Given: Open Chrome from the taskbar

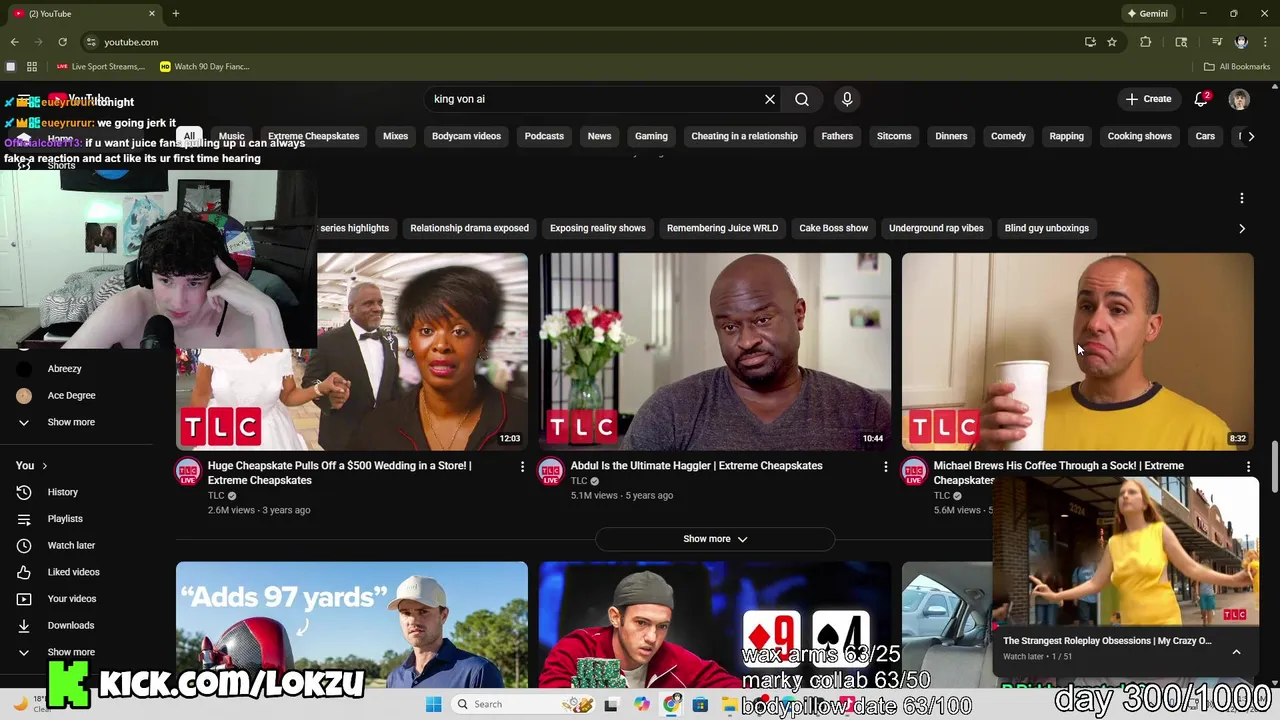Looking at the screenshot, I should [x=671, y=704].
